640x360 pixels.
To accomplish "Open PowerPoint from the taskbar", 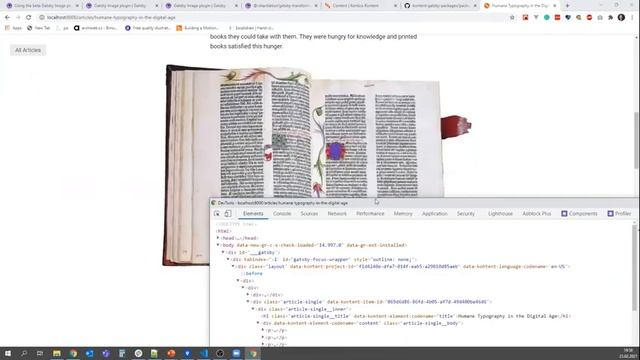I will coord(171,353).
